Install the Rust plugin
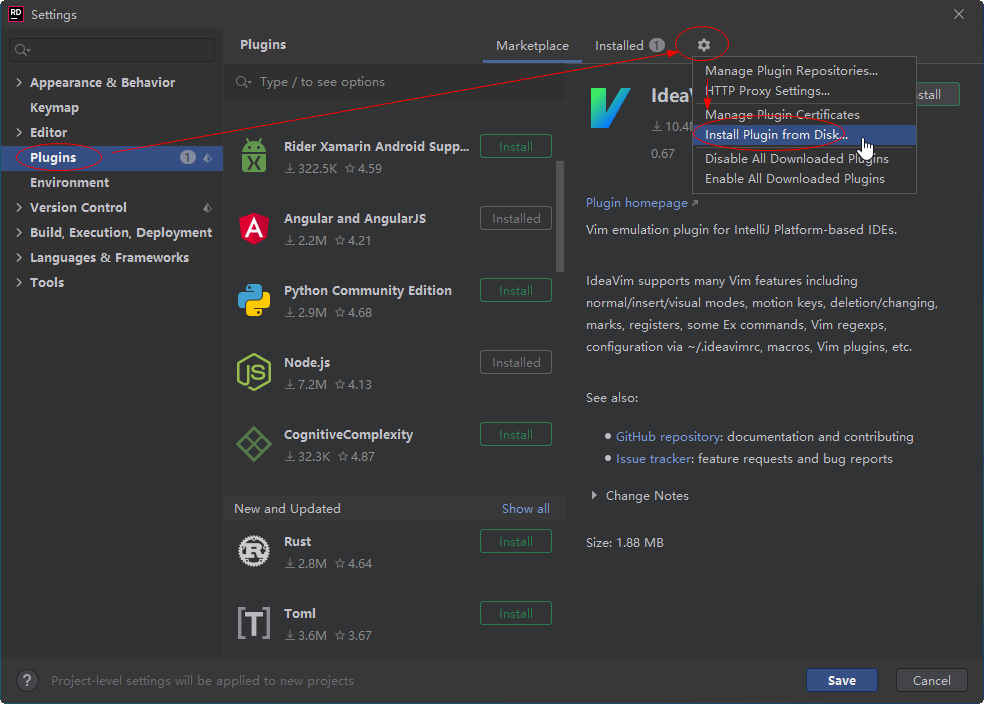Screen dimensions: 984x704 pos(516,542)
